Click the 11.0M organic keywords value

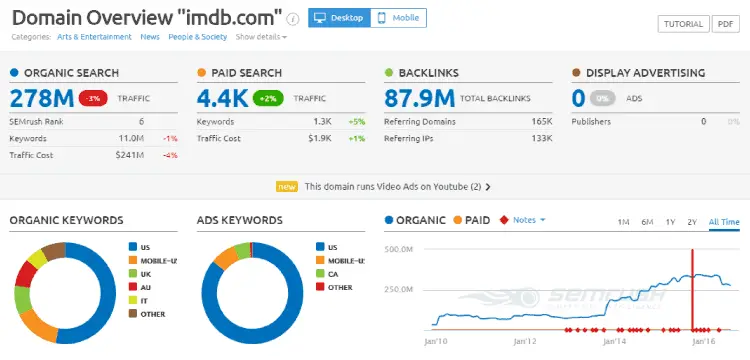click(131, 139)
